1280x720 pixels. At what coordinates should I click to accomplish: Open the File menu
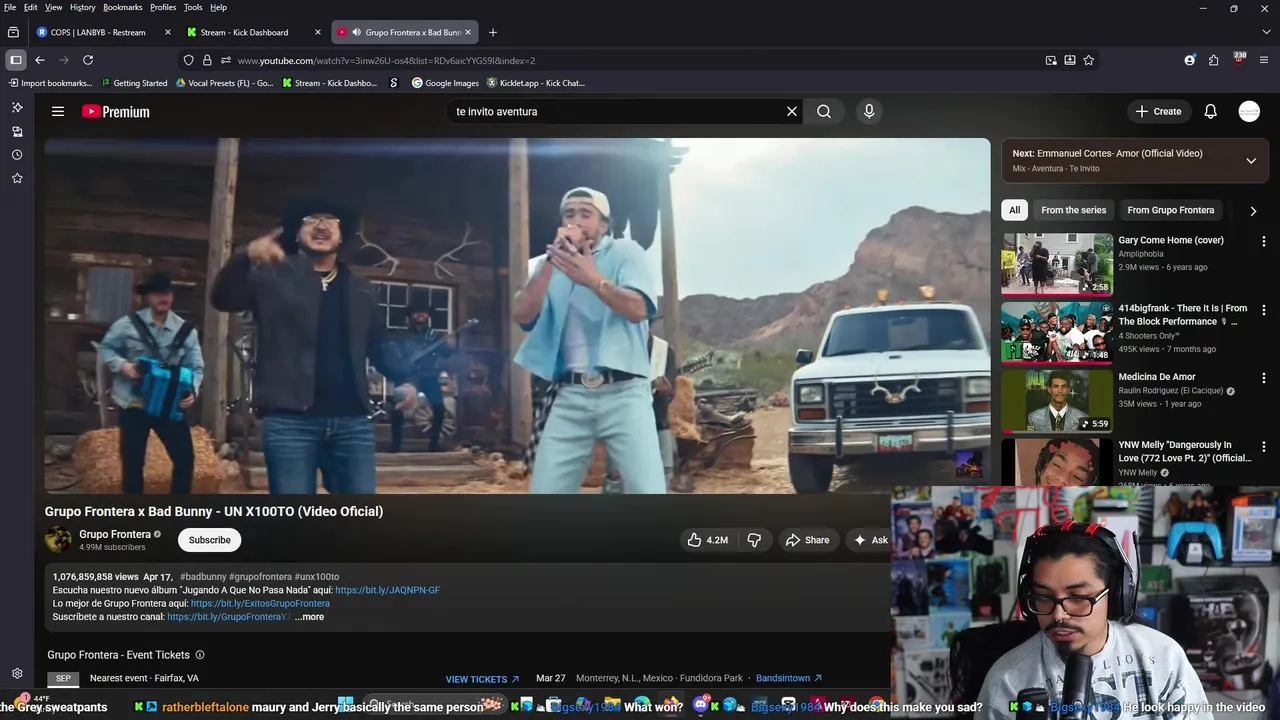tap(11, 7)
